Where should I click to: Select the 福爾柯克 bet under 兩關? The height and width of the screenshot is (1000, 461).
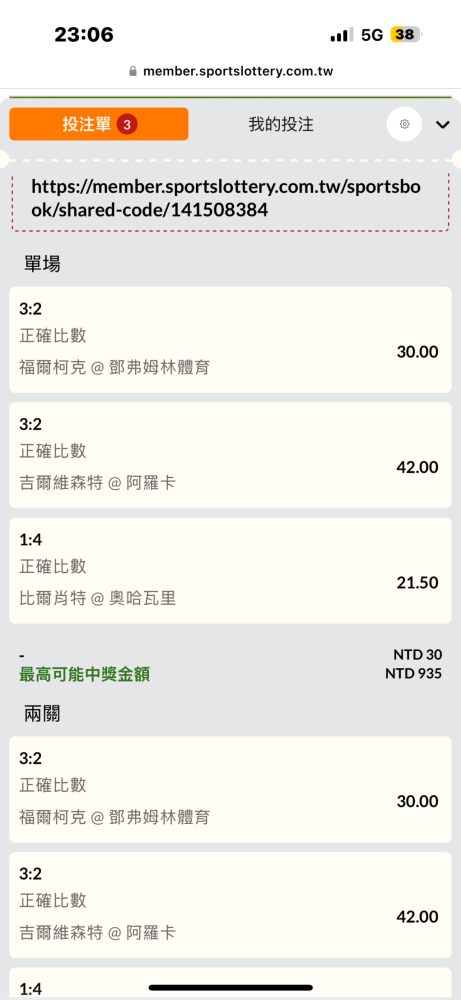230,790
